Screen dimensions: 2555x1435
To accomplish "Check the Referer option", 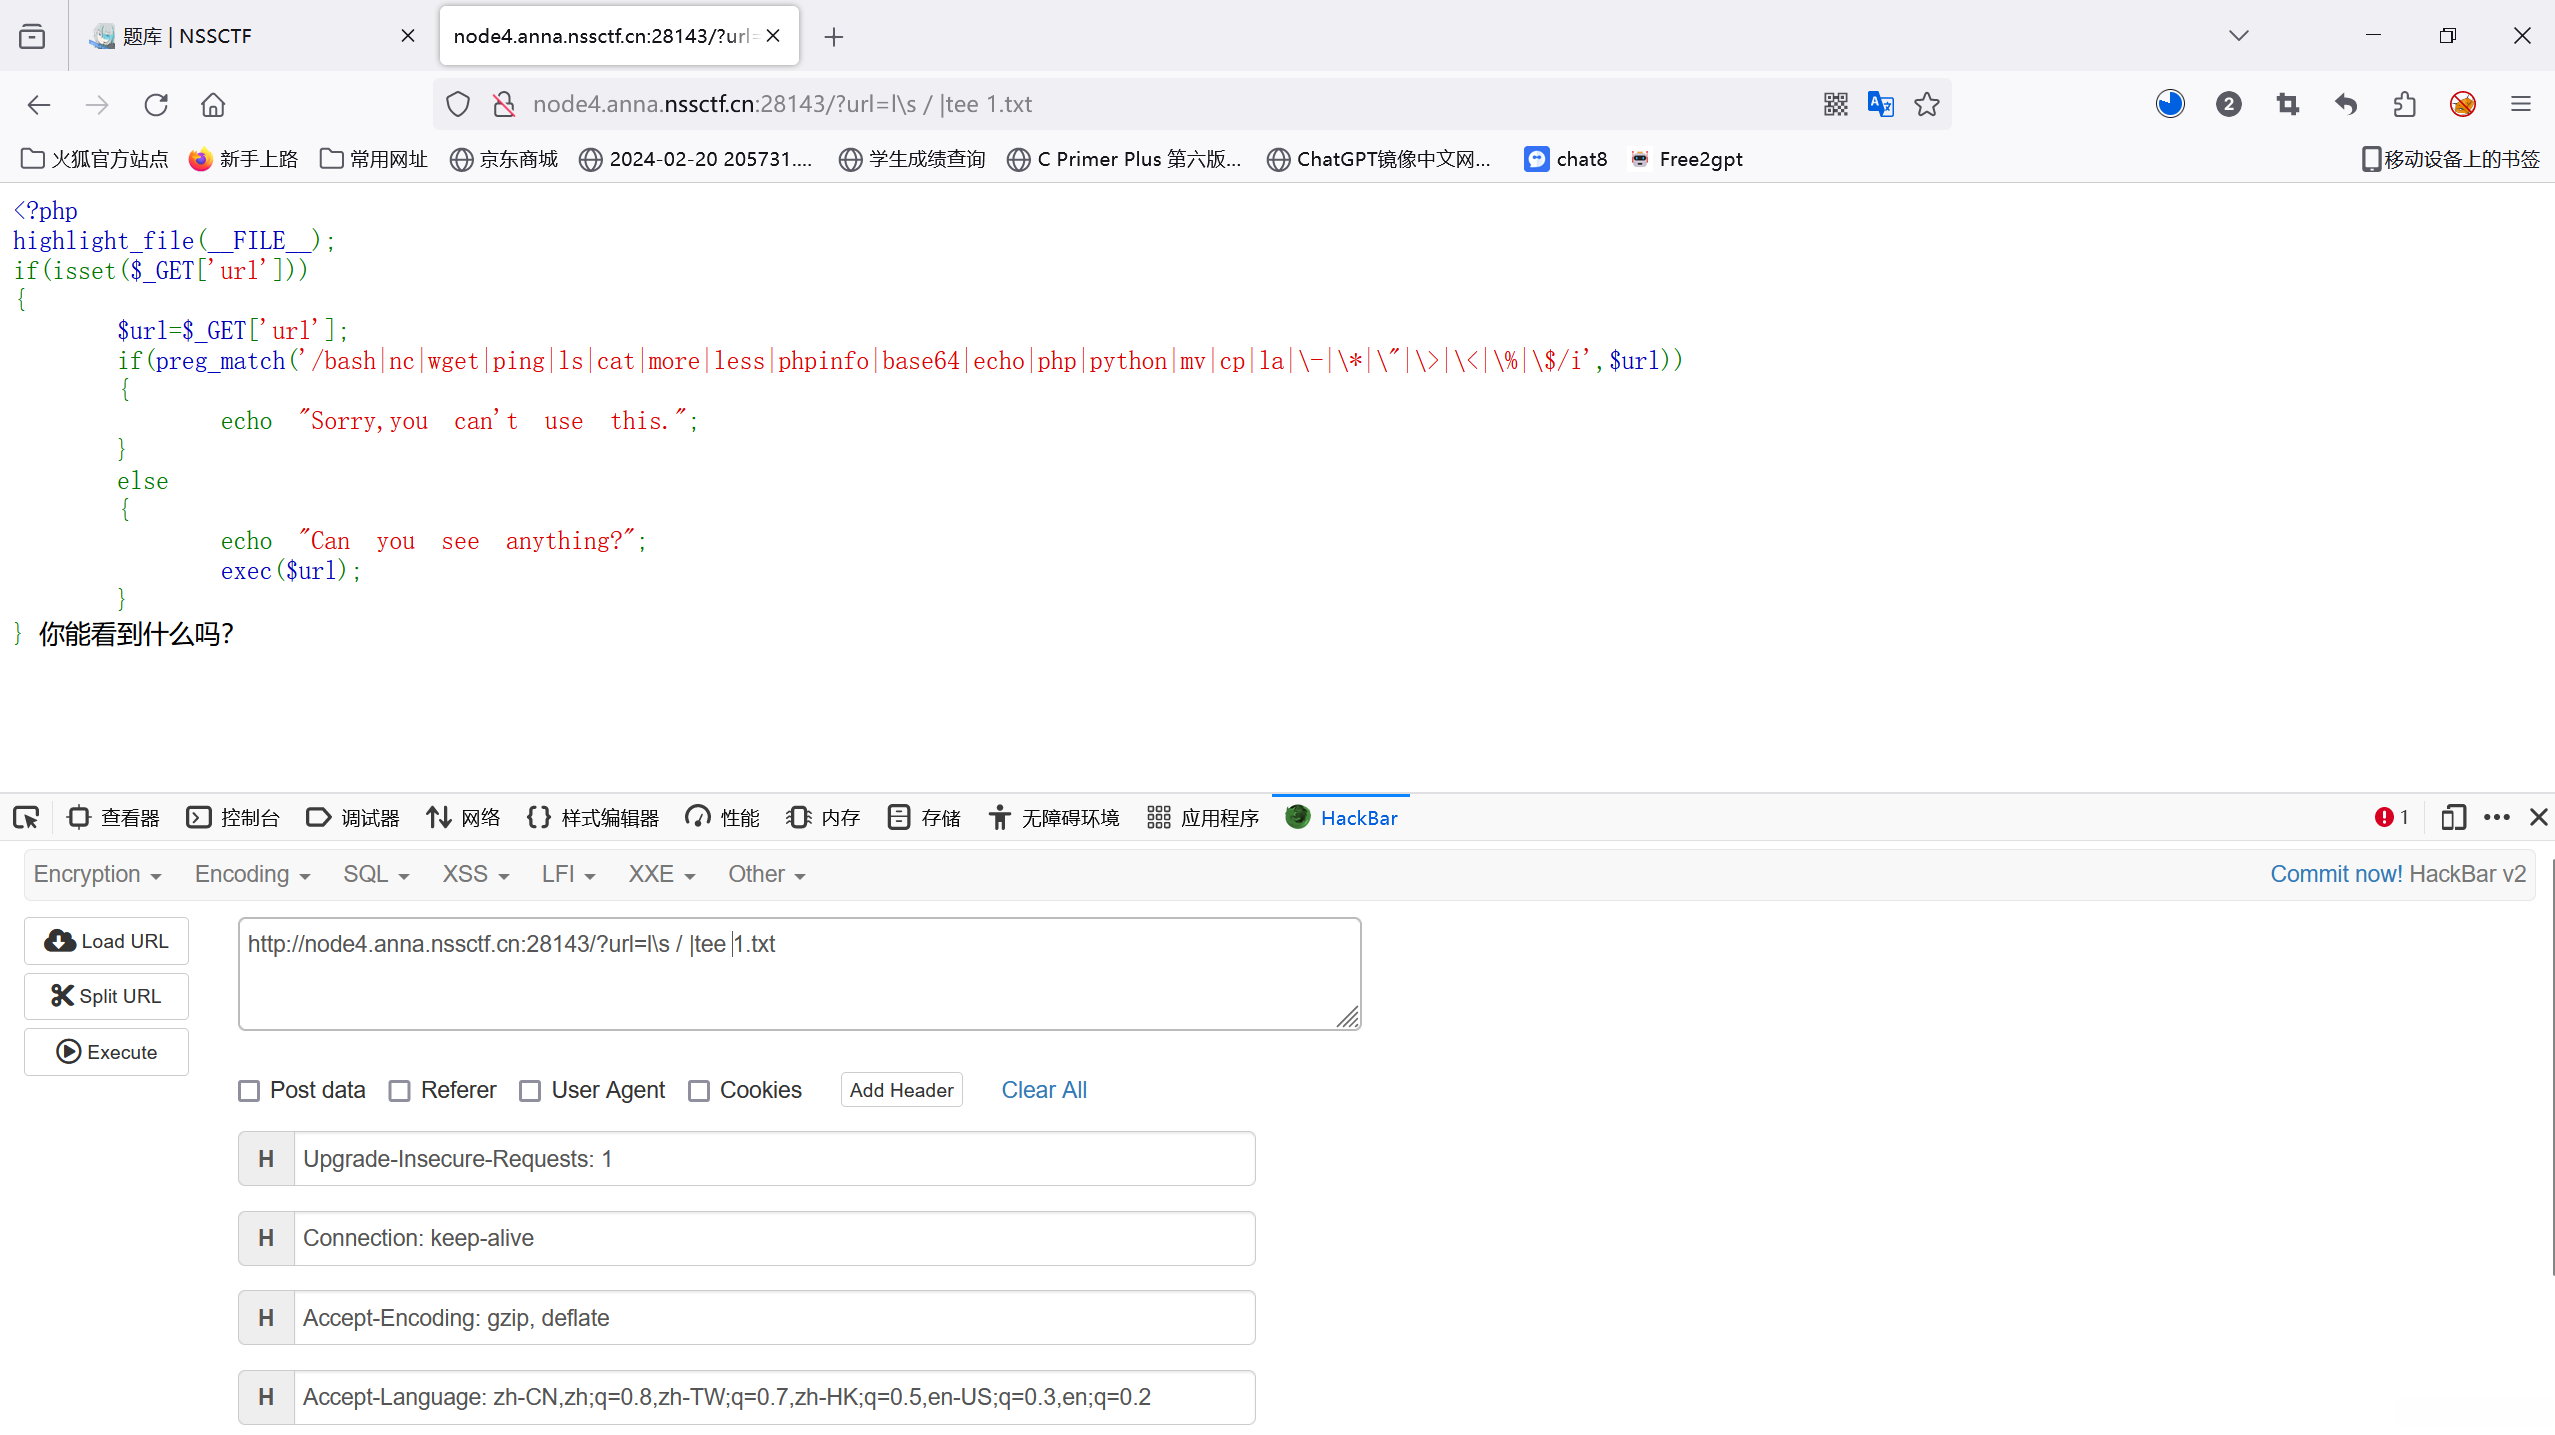I will click(400, 1090).
